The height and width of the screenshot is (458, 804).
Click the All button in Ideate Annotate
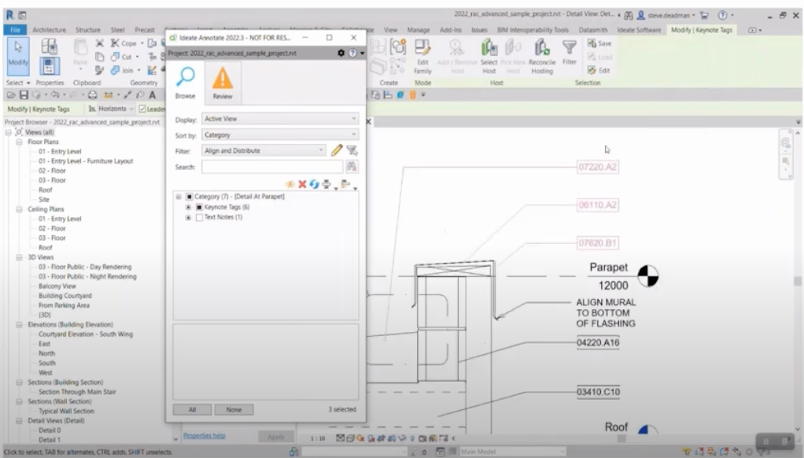pyautogui.click(x=192, y=409)
